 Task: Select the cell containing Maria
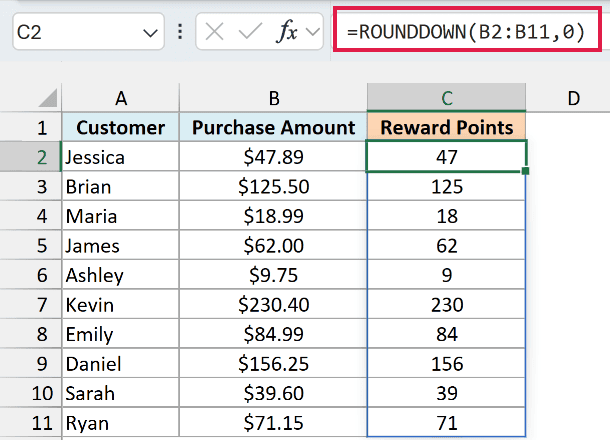121,216
